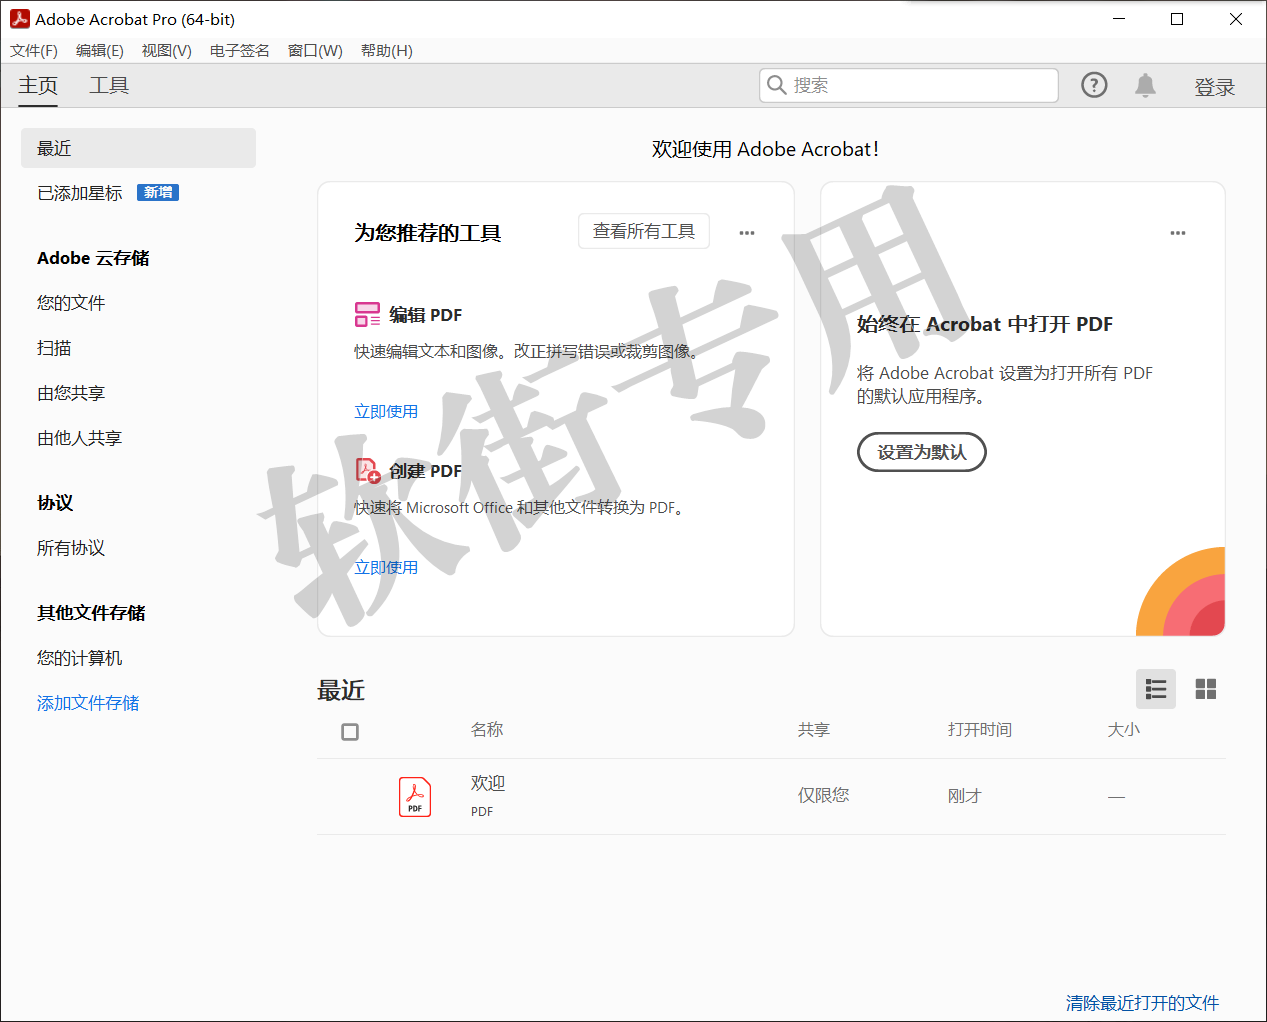
Task: Tick the select-all checkbox in recent list
Action: (x=350, y=732)
